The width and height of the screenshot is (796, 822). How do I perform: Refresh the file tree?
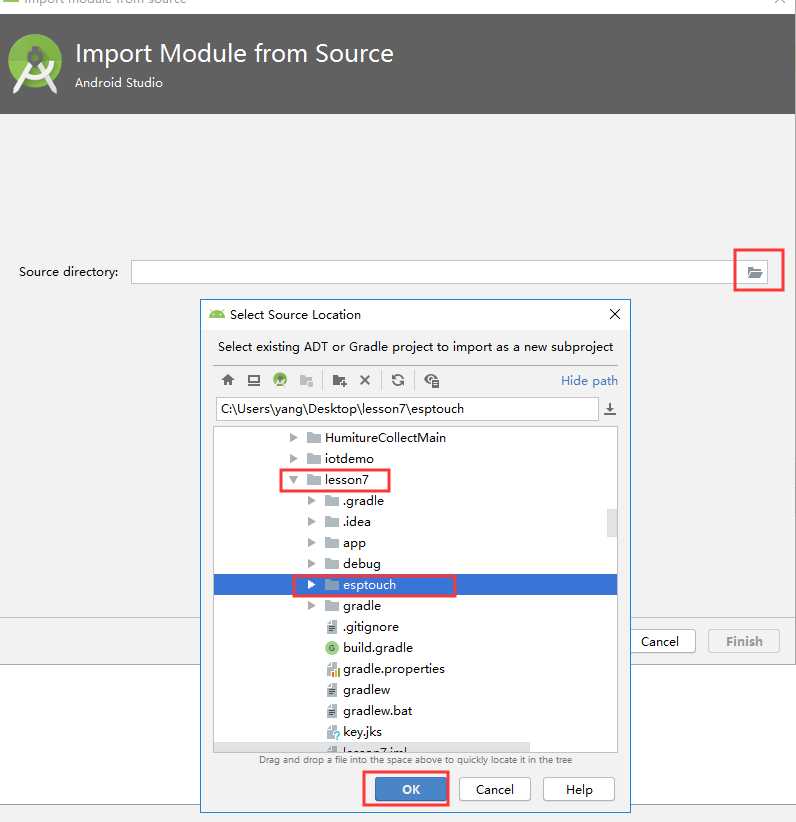click(398, 380)
